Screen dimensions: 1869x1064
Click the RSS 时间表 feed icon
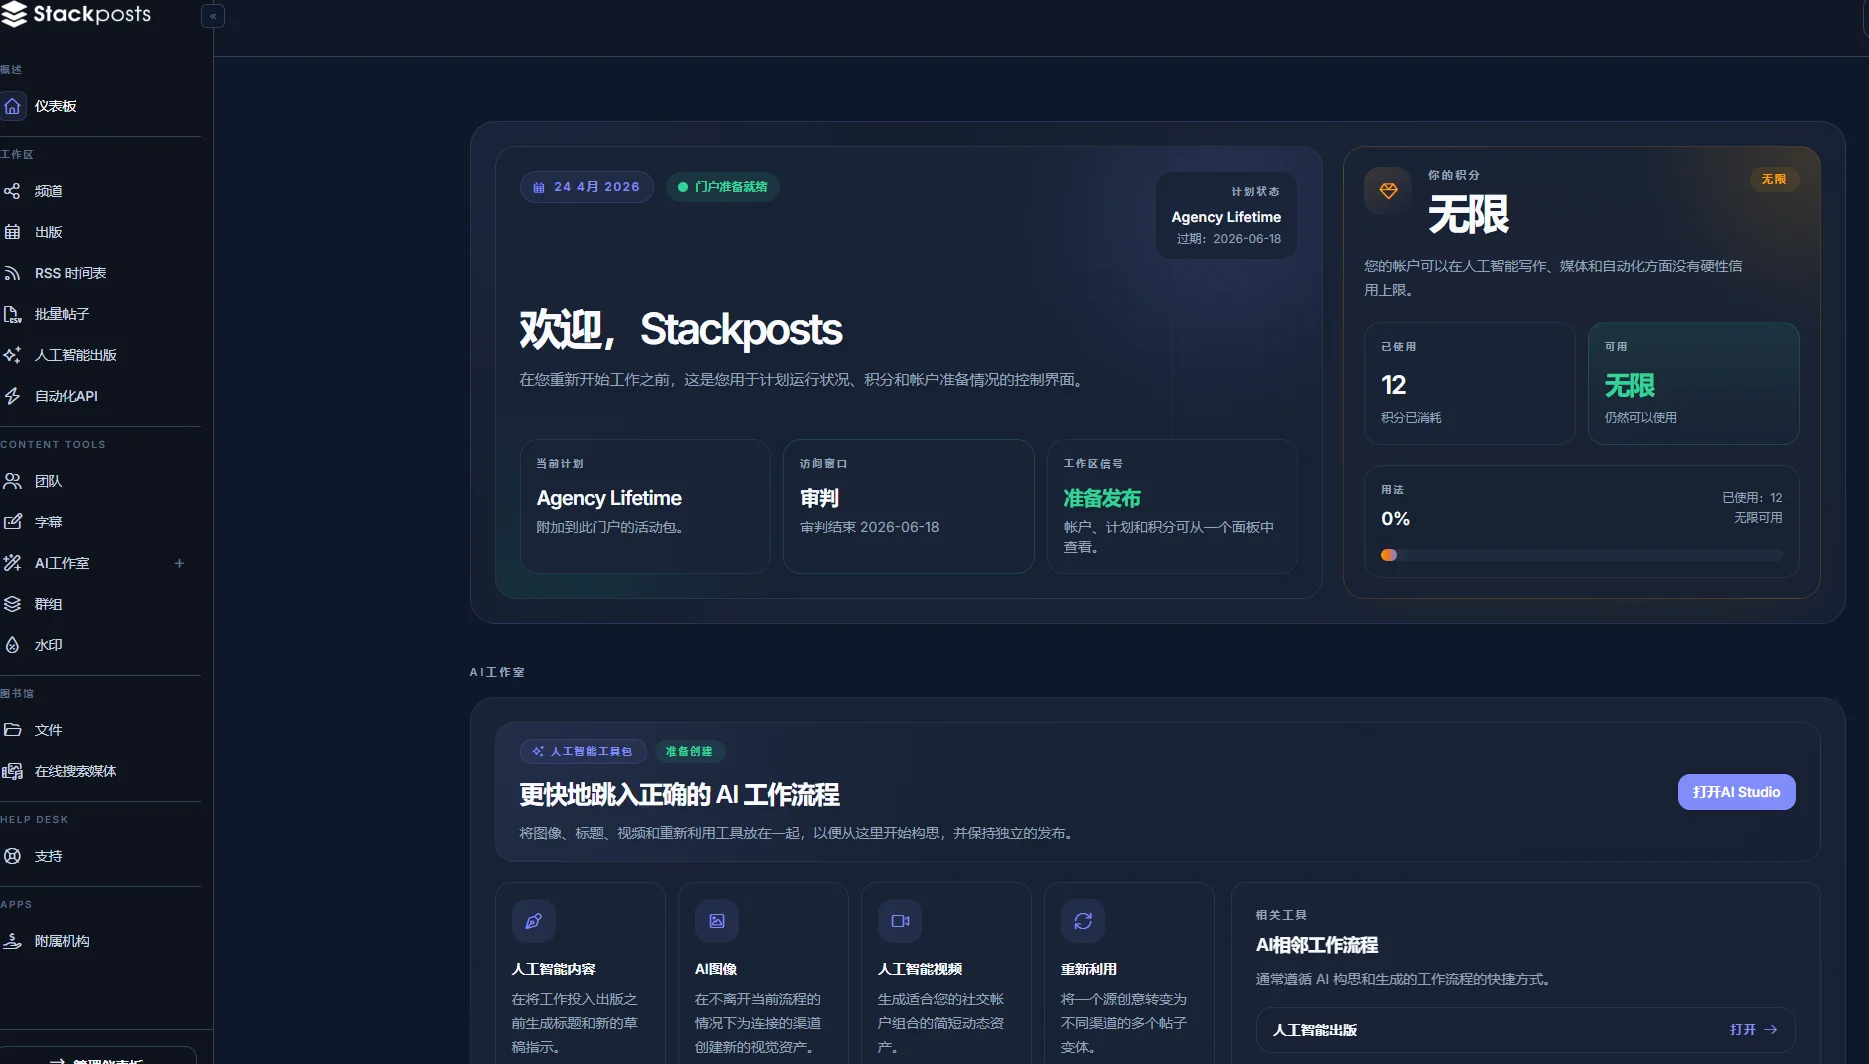[x=13, y=272]
